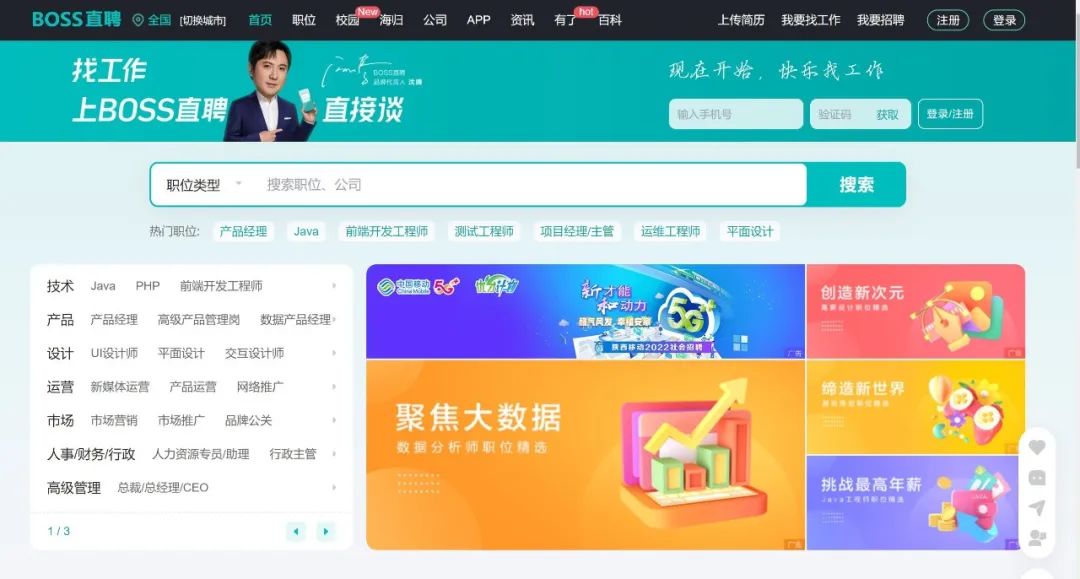1080x579 pixels.
Task: Click the paper plane icon in the right sidebar
Action: pyautogui.click(x=1037, y=507)
